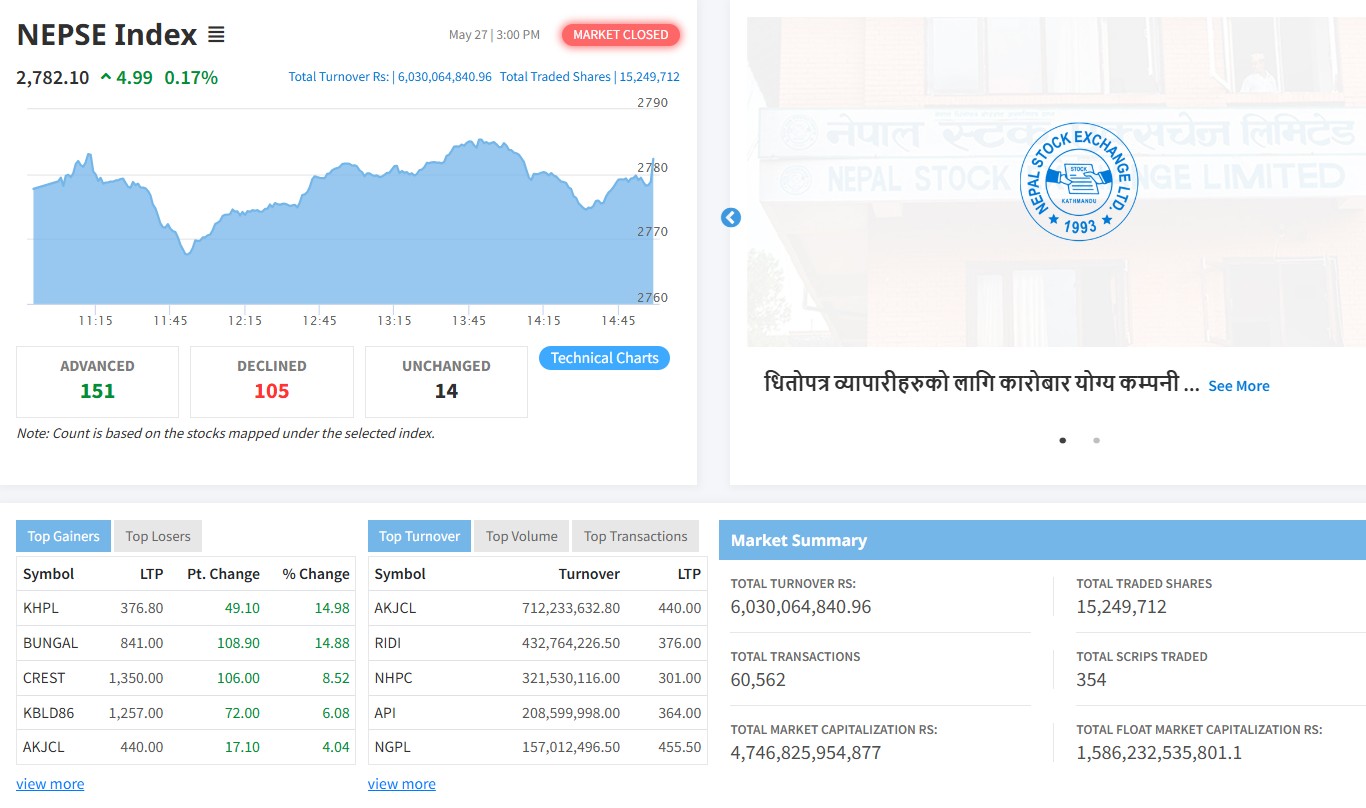This screenshot has width=1366, height=808.
Task: Select the second carousel dot
Action: tap(1096, 440)
